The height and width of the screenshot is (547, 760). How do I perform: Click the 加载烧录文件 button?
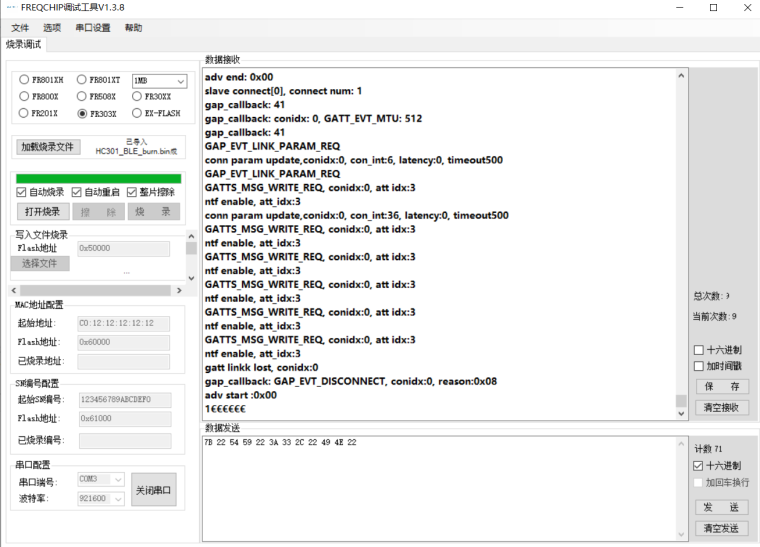(47, 147)
